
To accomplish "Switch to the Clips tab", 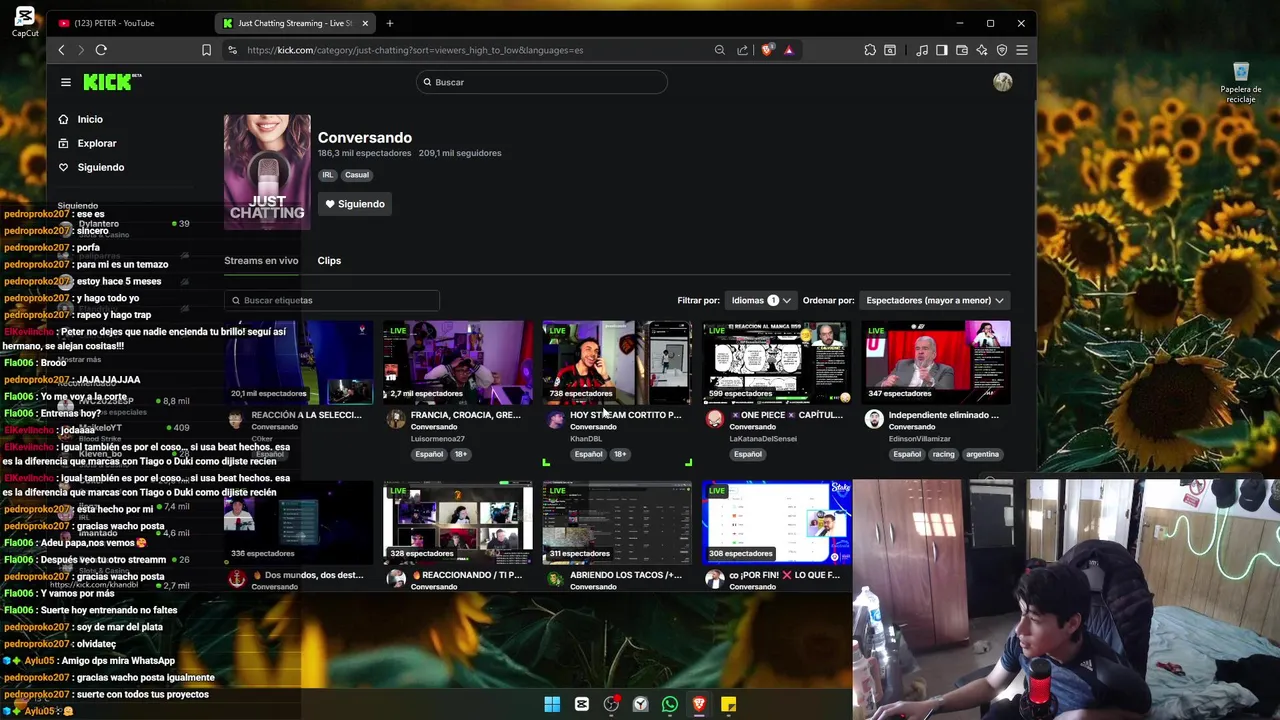I will [x=329, y=260].
